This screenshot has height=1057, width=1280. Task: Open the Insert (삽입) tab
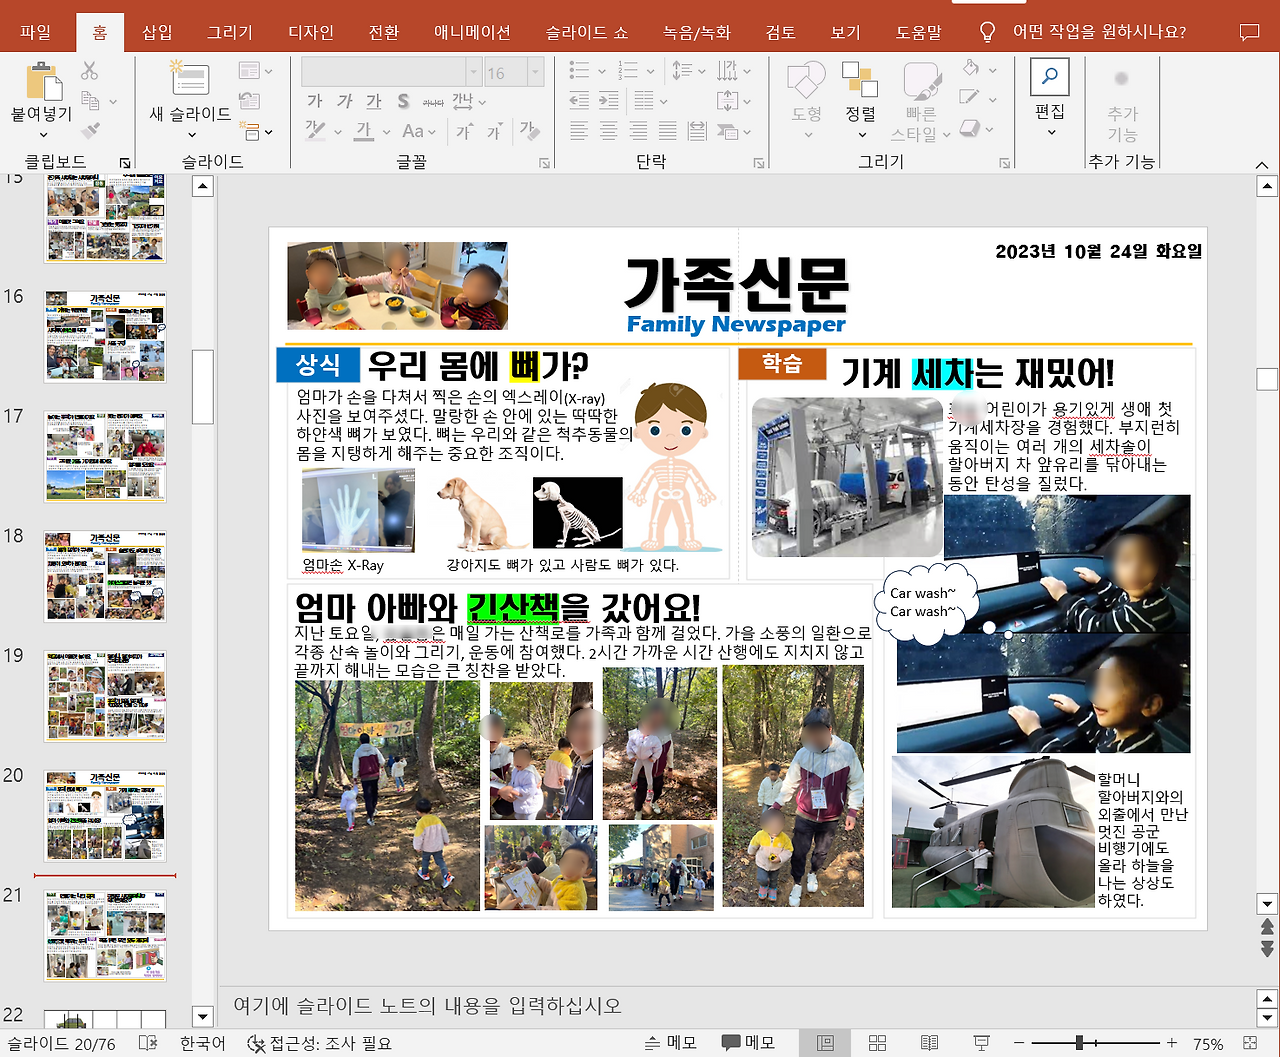pyautogui.click(x=157, y=32)
